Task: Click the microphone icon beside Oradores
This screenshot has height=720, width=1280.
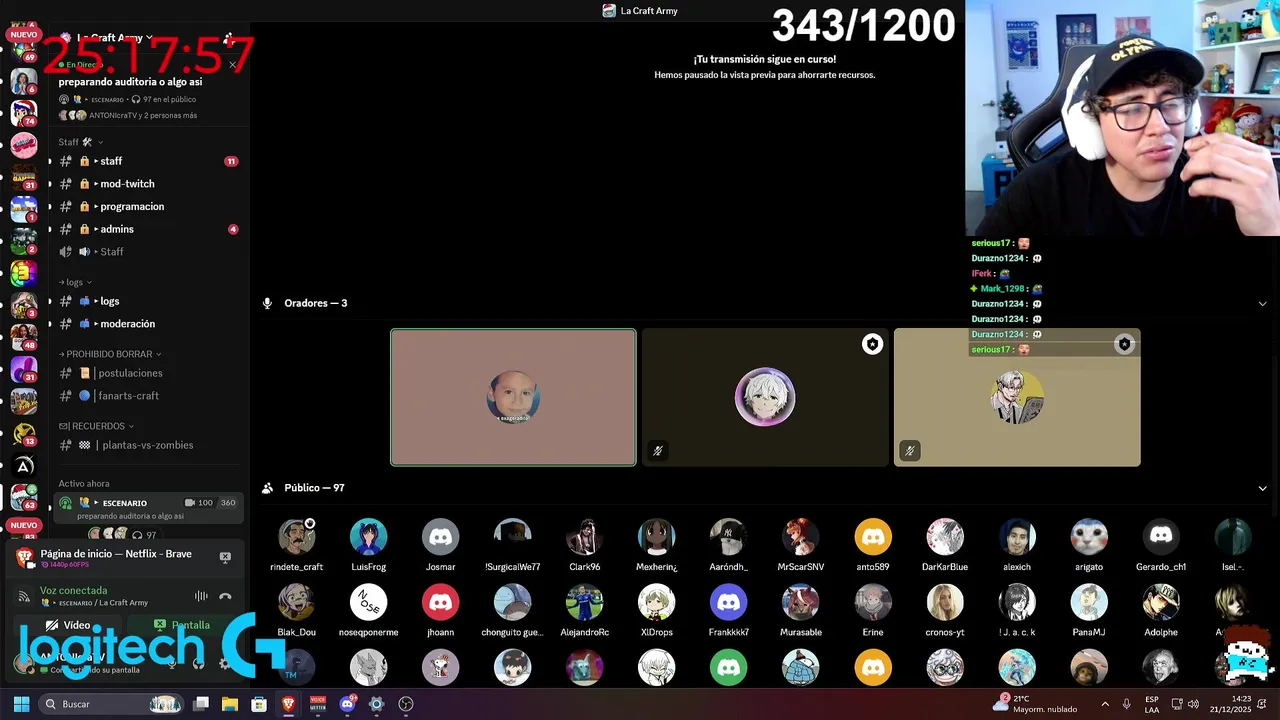Action: [x=267, y=303]
